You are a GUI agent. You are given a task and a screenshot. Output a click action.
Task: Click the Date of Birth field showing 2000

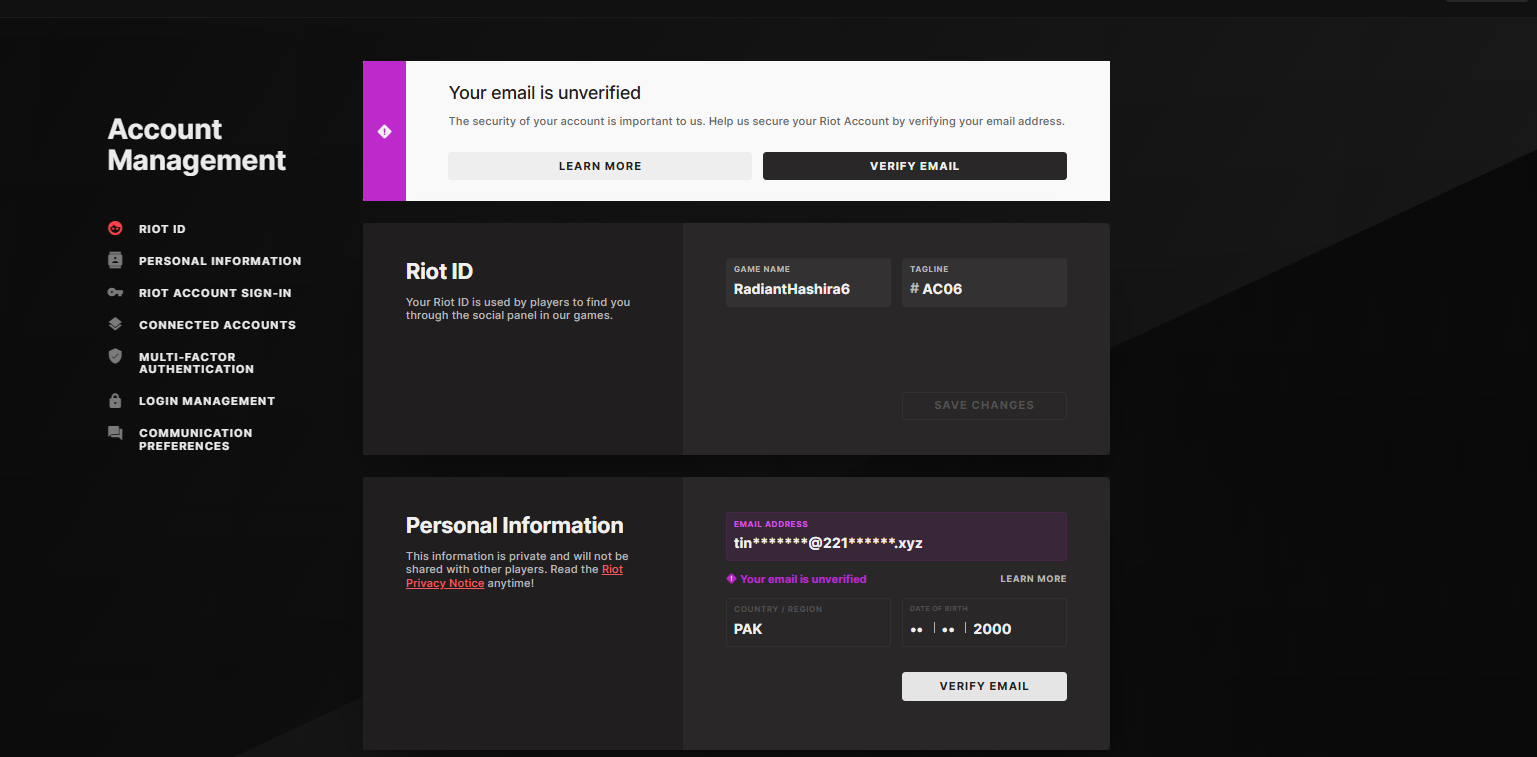click(x=984, y=622)
